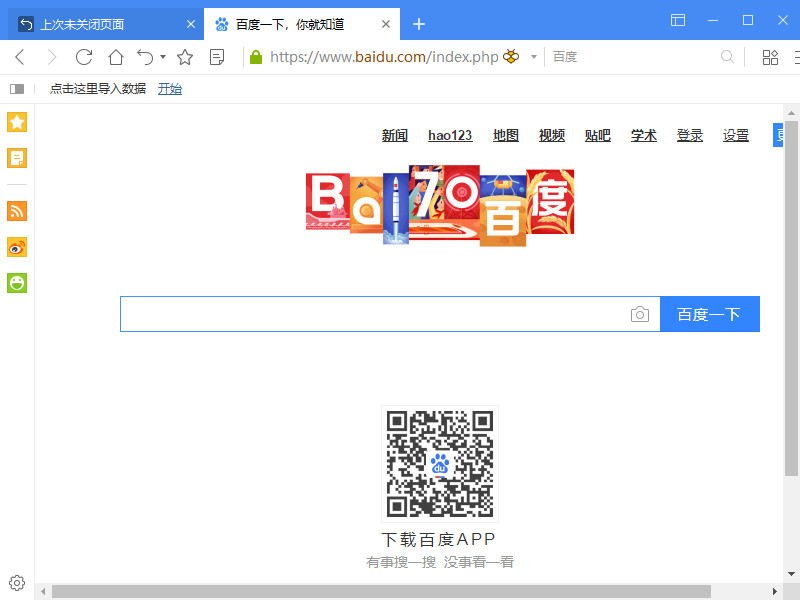Click the Baidu URL in address bar
The image size is (800, 600).
[384, 57]
